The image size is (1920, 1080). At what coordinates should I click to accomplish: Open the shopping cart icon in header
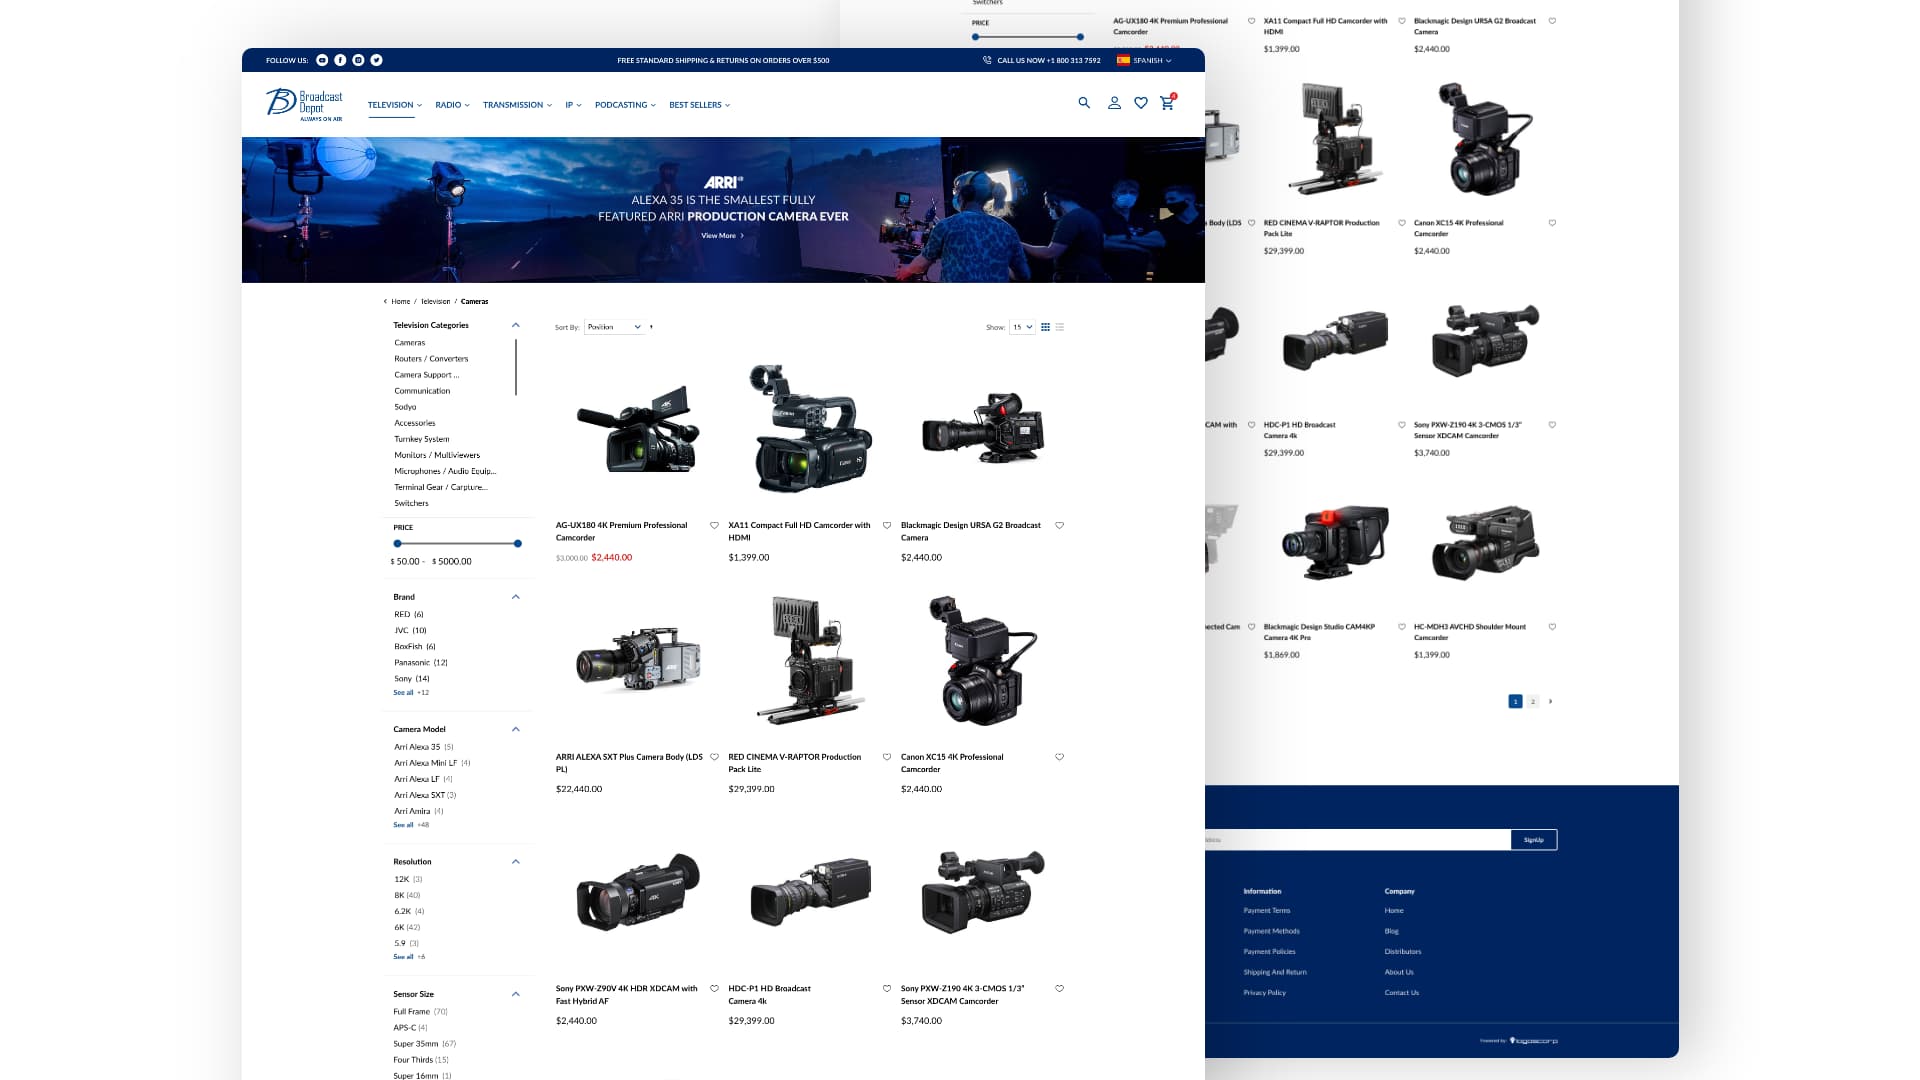tap(1167, 103)
